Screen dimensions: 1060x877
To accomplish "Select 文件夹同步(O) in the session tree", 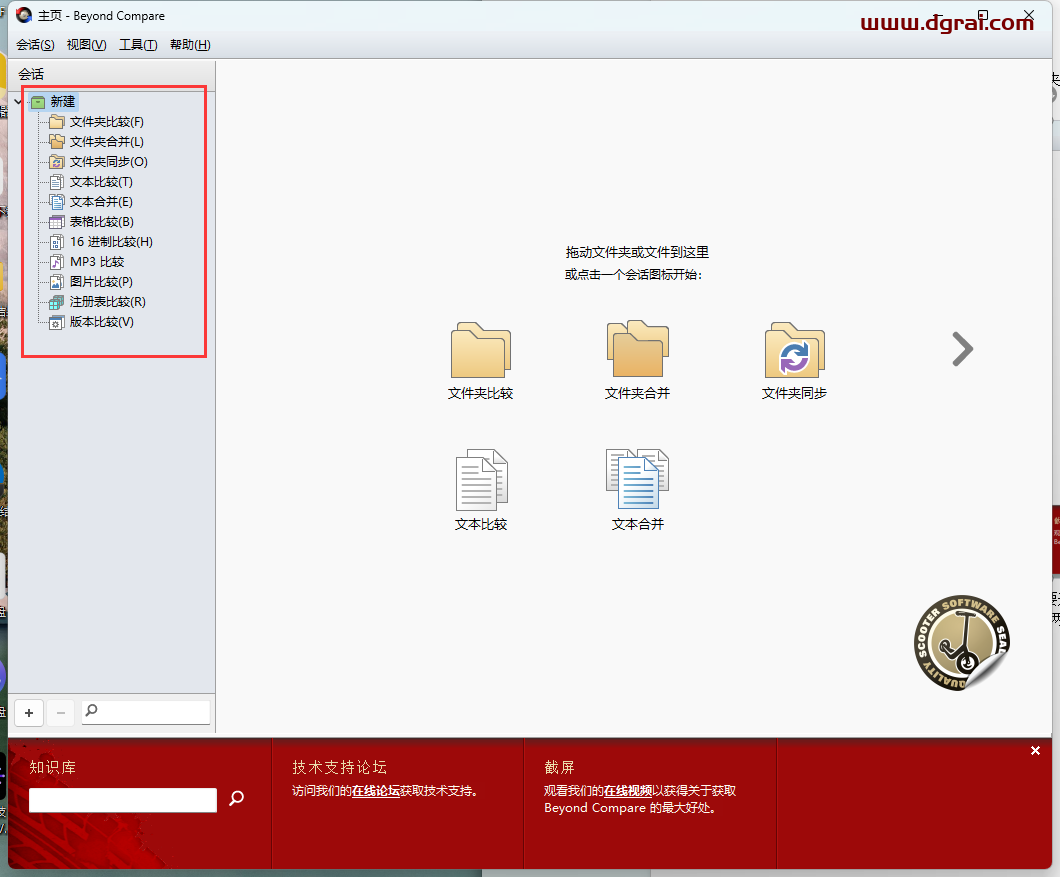I will (108, 162).
